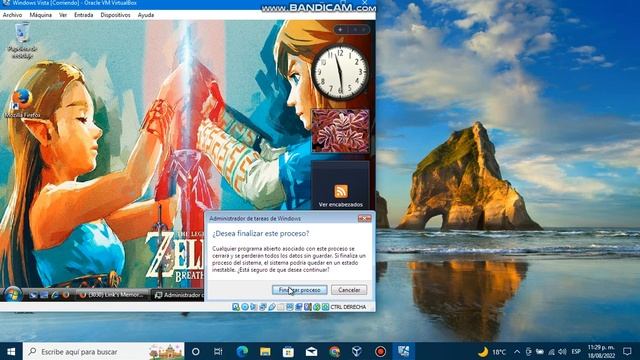Click the recording indicator in VirtualBox status bar
640x360 pixels.
point(299,307)
